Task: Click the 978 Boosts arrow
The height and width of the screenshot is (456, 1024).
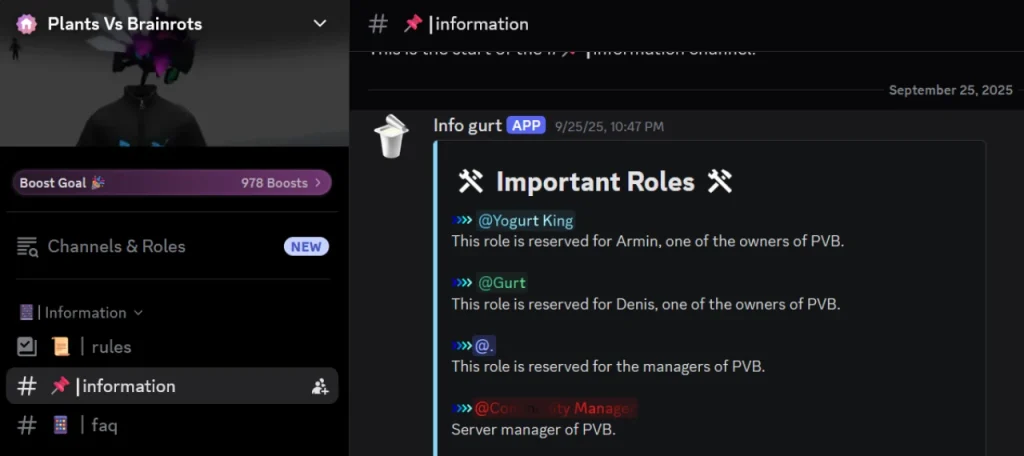Action: (x=318, y=183)
